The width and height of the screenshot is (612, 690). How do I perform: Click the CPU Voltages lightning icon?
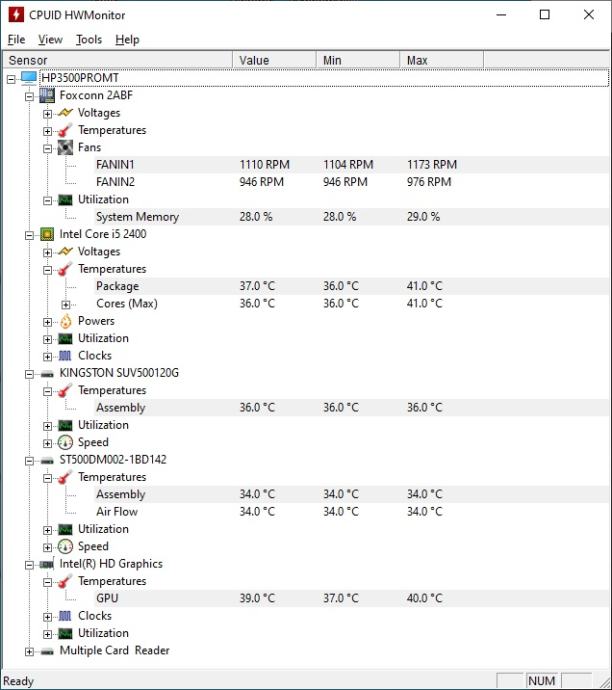(65, 252)
